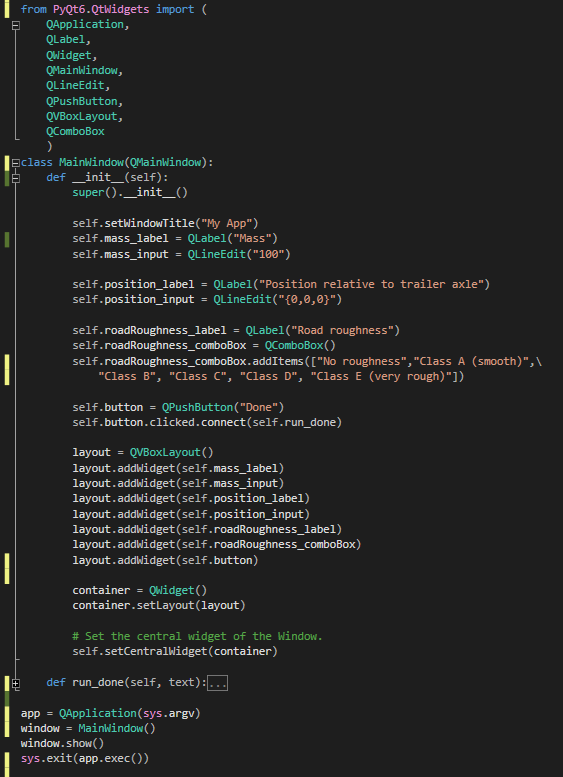Viewport: 563px width, 777px height.
Task: Click 'layout.addWidget(self.position_label)' line
Action: tap(191, 498)
